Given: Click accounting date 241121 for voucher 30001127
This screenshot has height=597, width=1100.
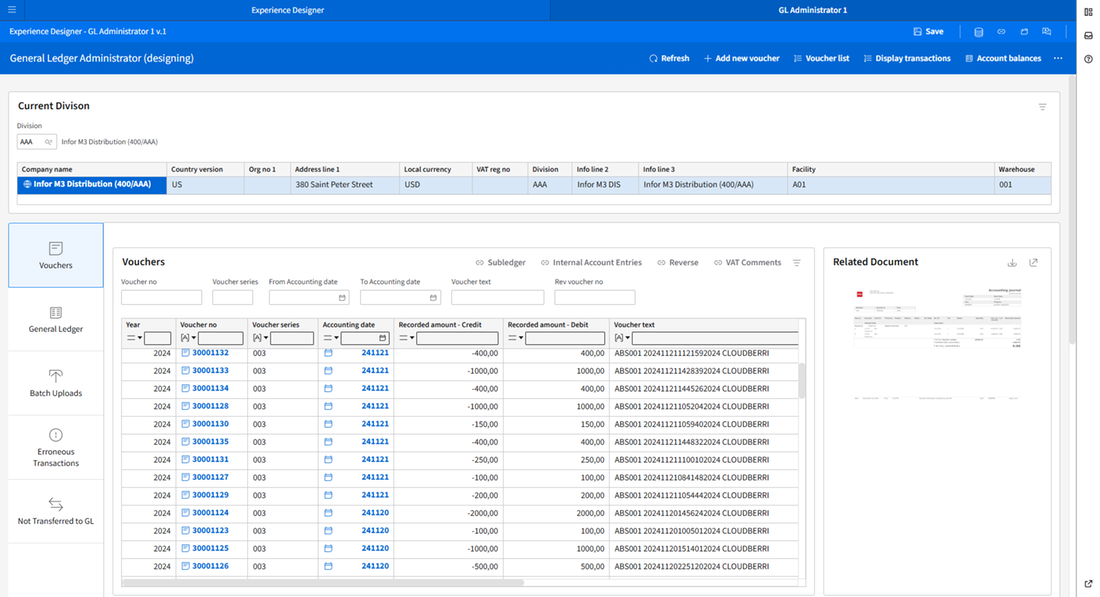Looking at the screenshot, I should 375,477.
